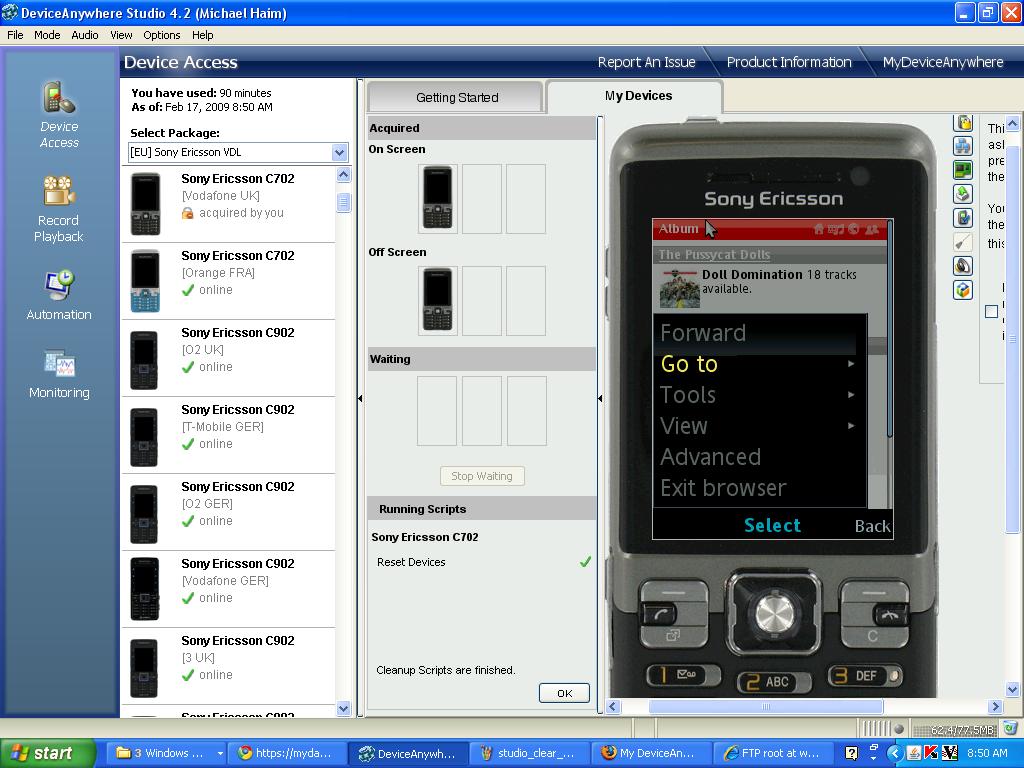Click the Stop Waiting button

coord(482,476)
